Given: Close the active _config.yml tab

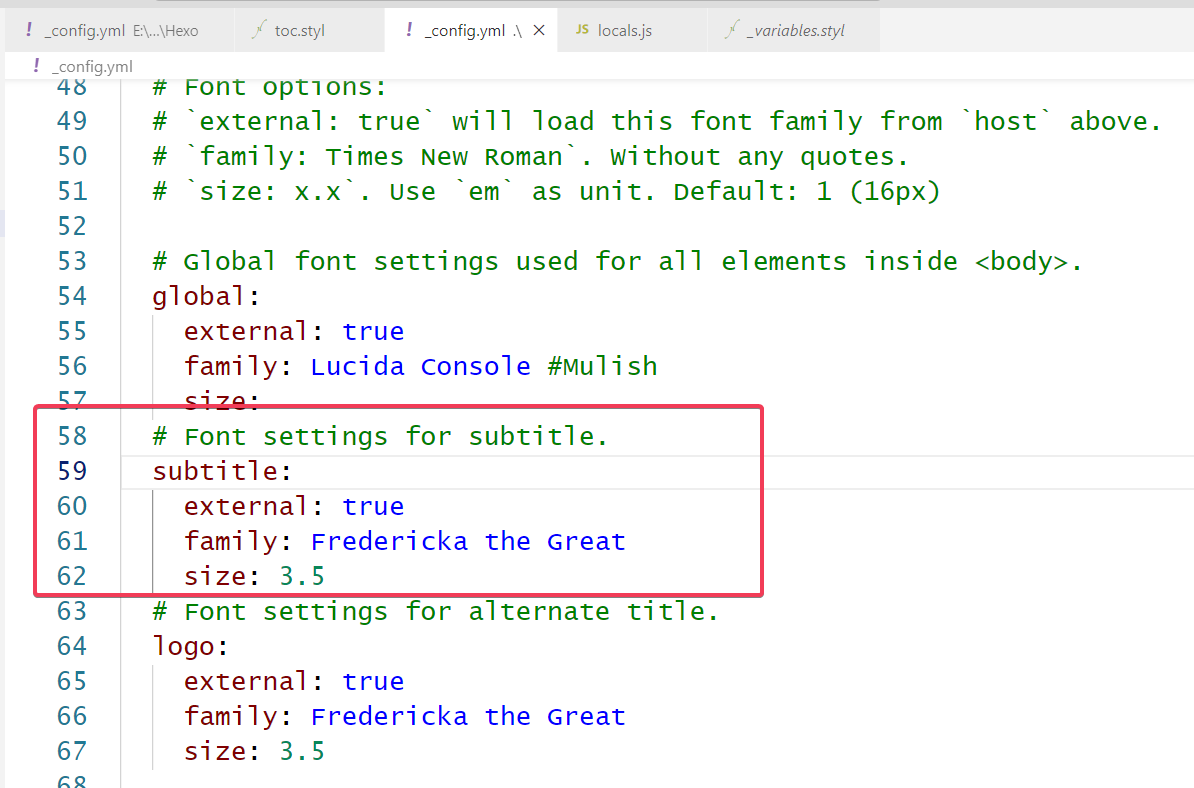Looking at the screenshot, I should point(539,31).
